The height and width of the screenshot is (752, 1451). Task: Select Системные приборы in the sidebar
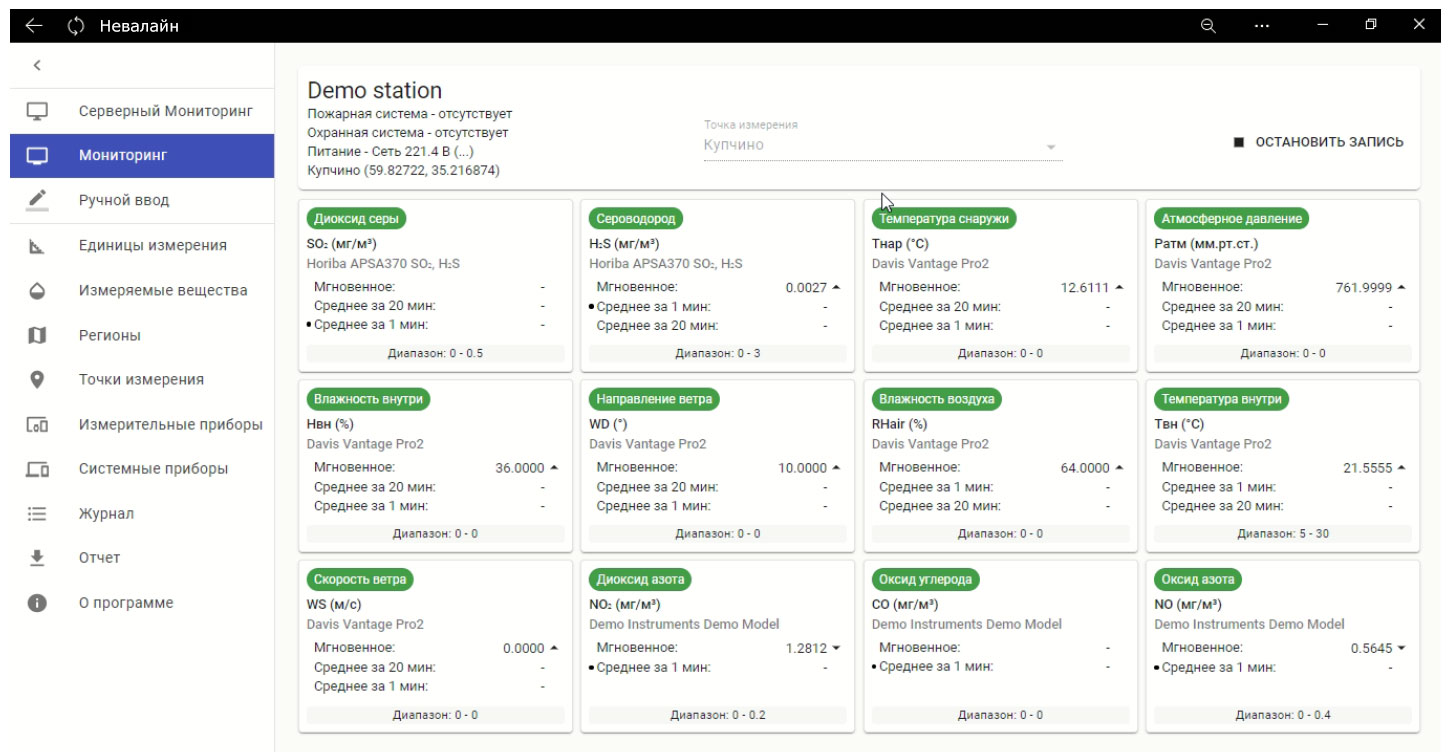pyautogui.click(x=153, y=469)
